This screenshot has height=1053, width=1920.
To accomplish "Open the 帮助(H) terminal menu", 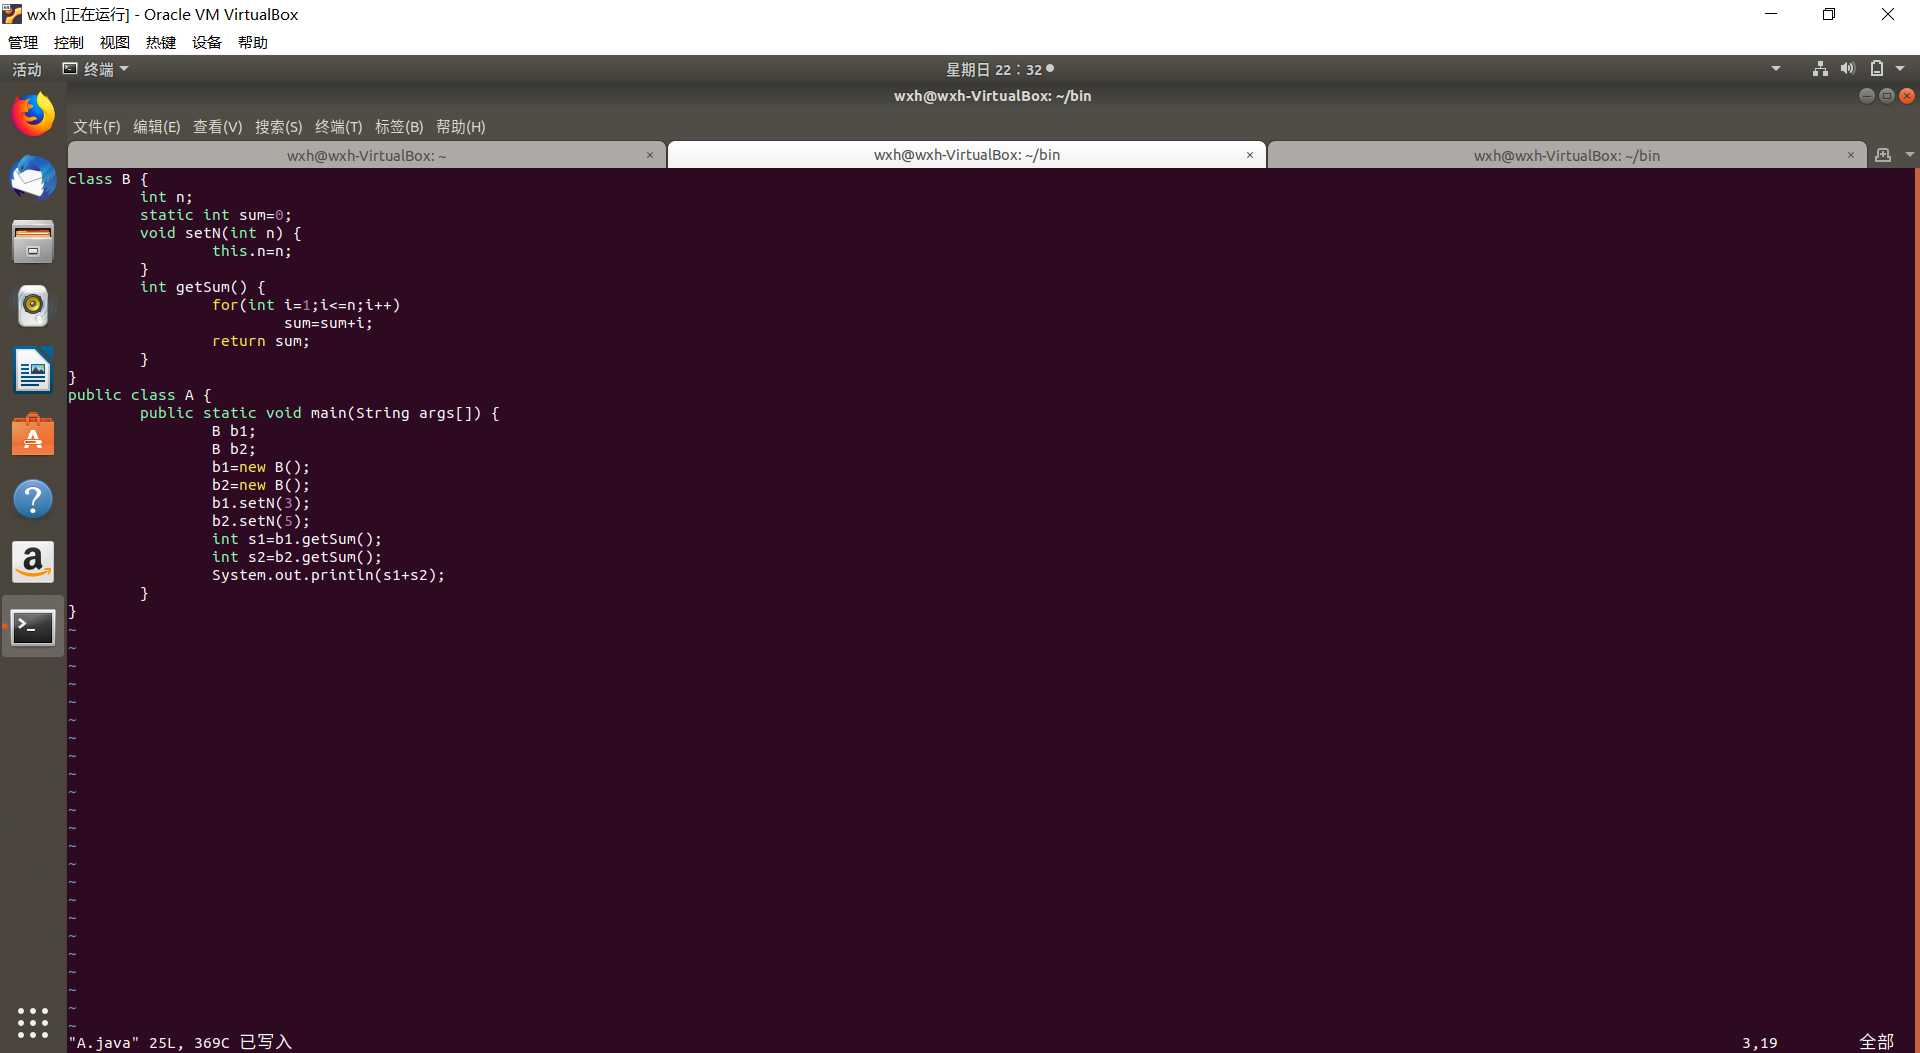I will [x=461, y=127].
